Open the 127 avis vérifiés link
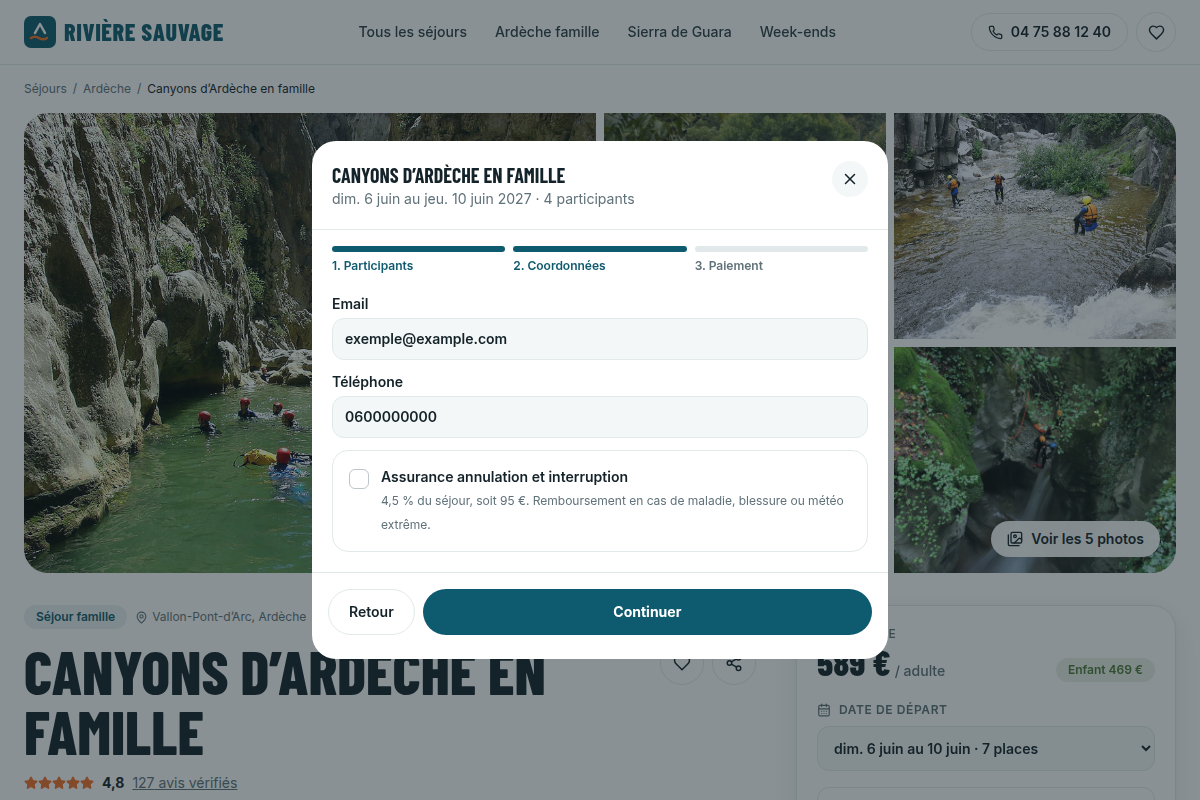This screenshot has height=800, width=1200. (185, 783)
